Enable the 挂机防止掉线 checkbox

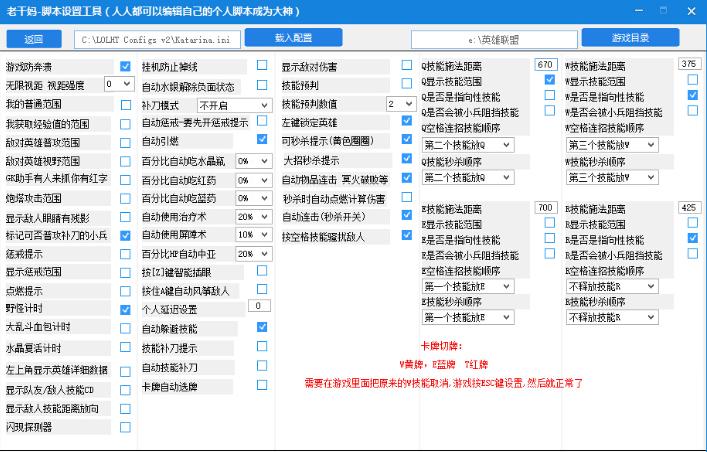click(262, 66)
